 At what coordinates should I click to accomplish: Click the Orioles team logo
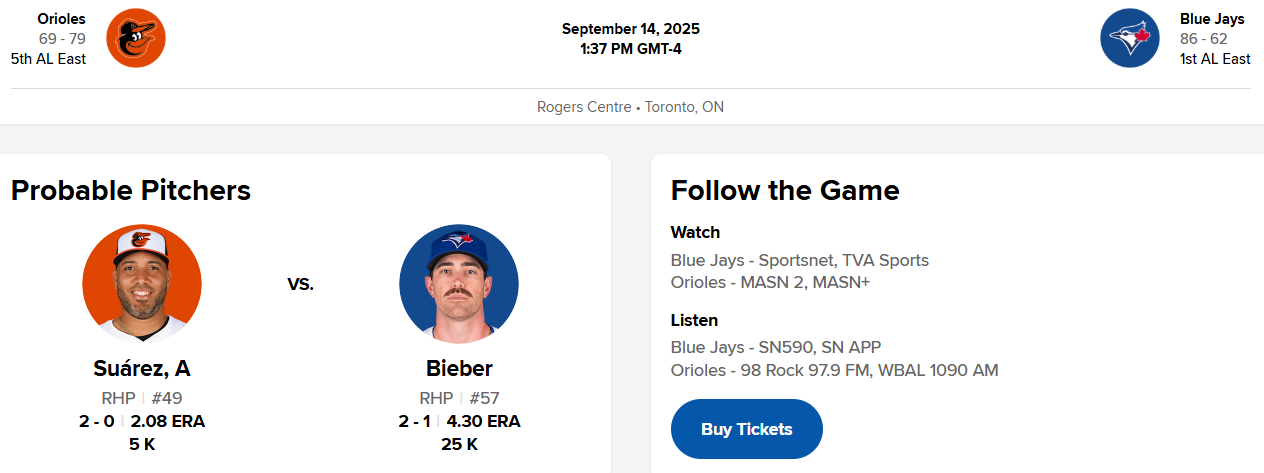(x=135, y=38)
